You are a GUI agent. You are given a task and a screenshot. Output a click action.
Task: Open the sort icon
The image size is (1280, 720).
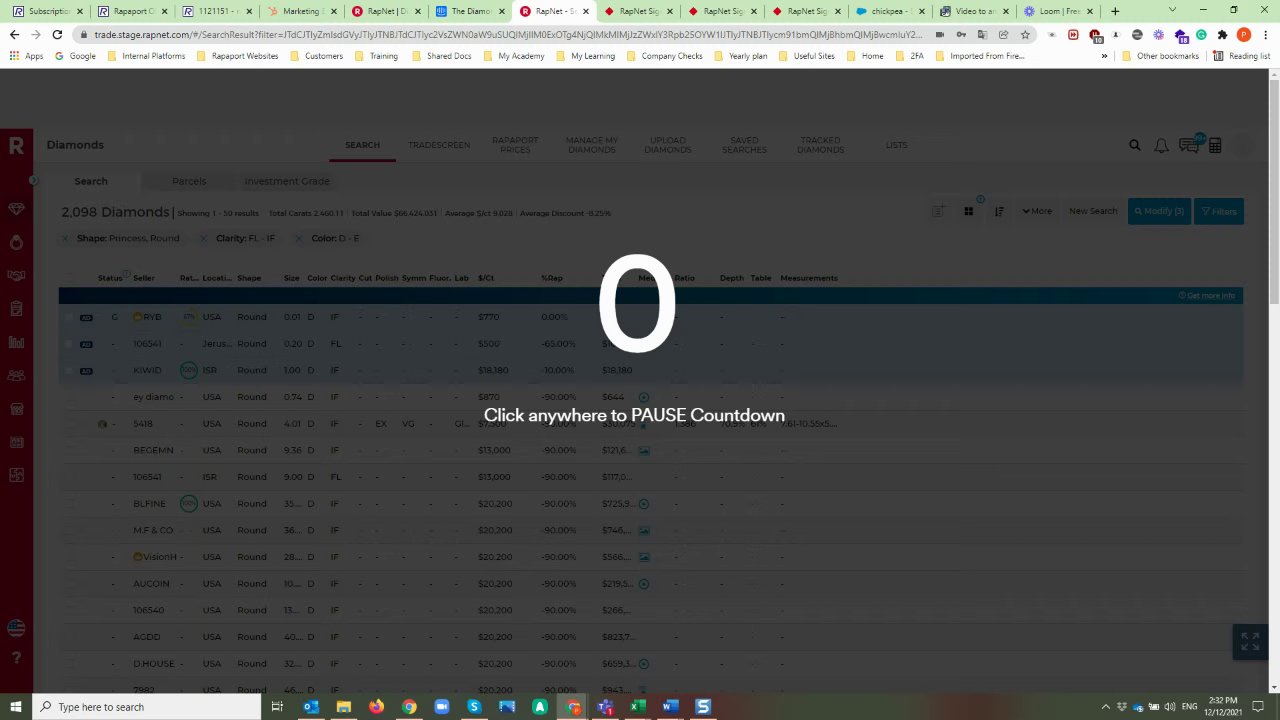[x=998, y=211]
